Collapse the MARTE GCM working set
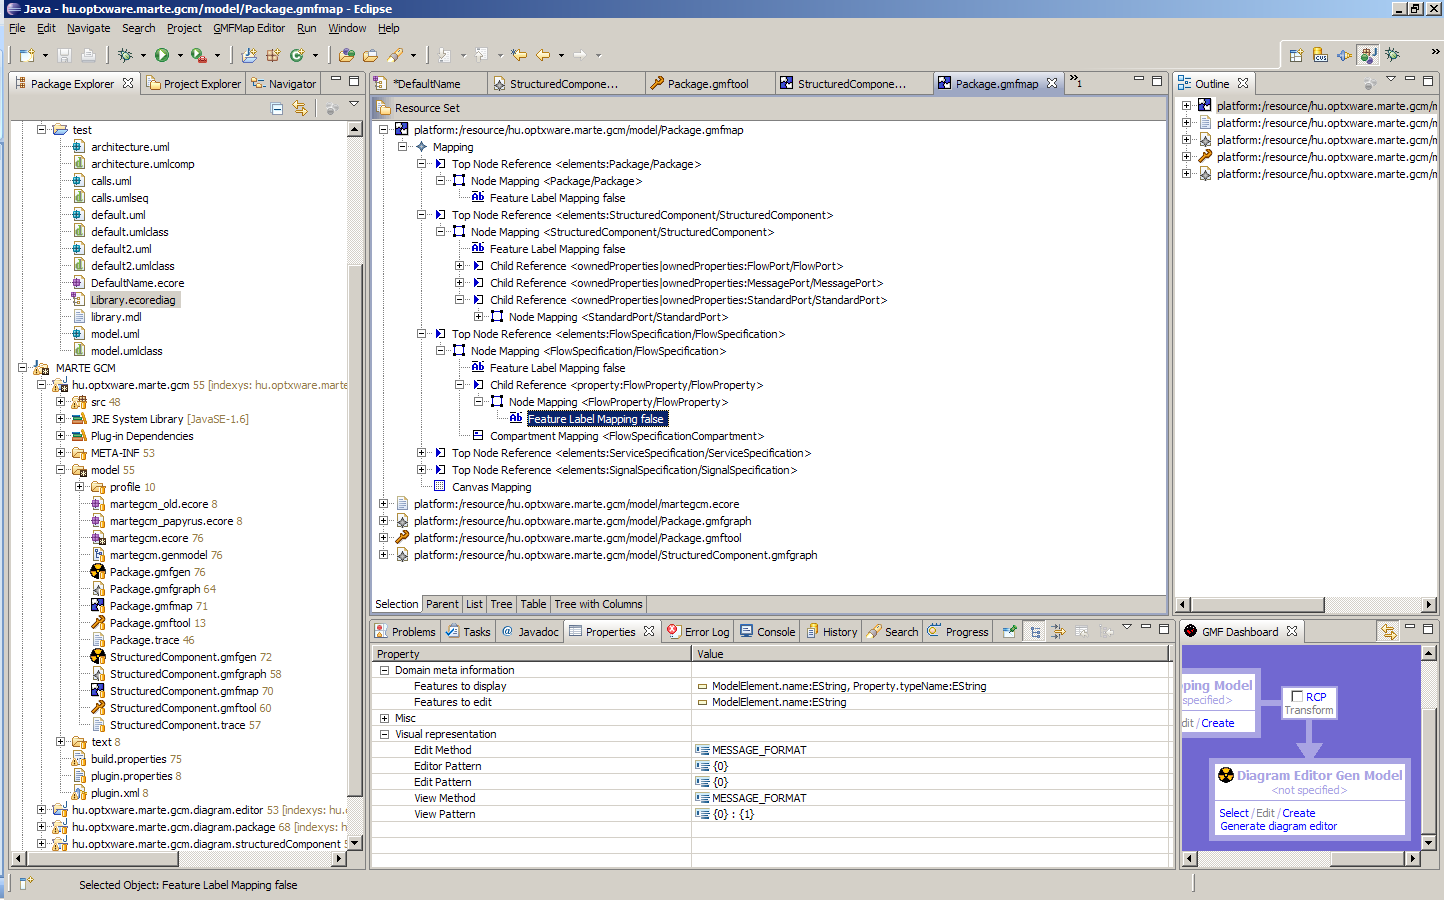This screenshot has width=1444, height=900. point(22,368)
